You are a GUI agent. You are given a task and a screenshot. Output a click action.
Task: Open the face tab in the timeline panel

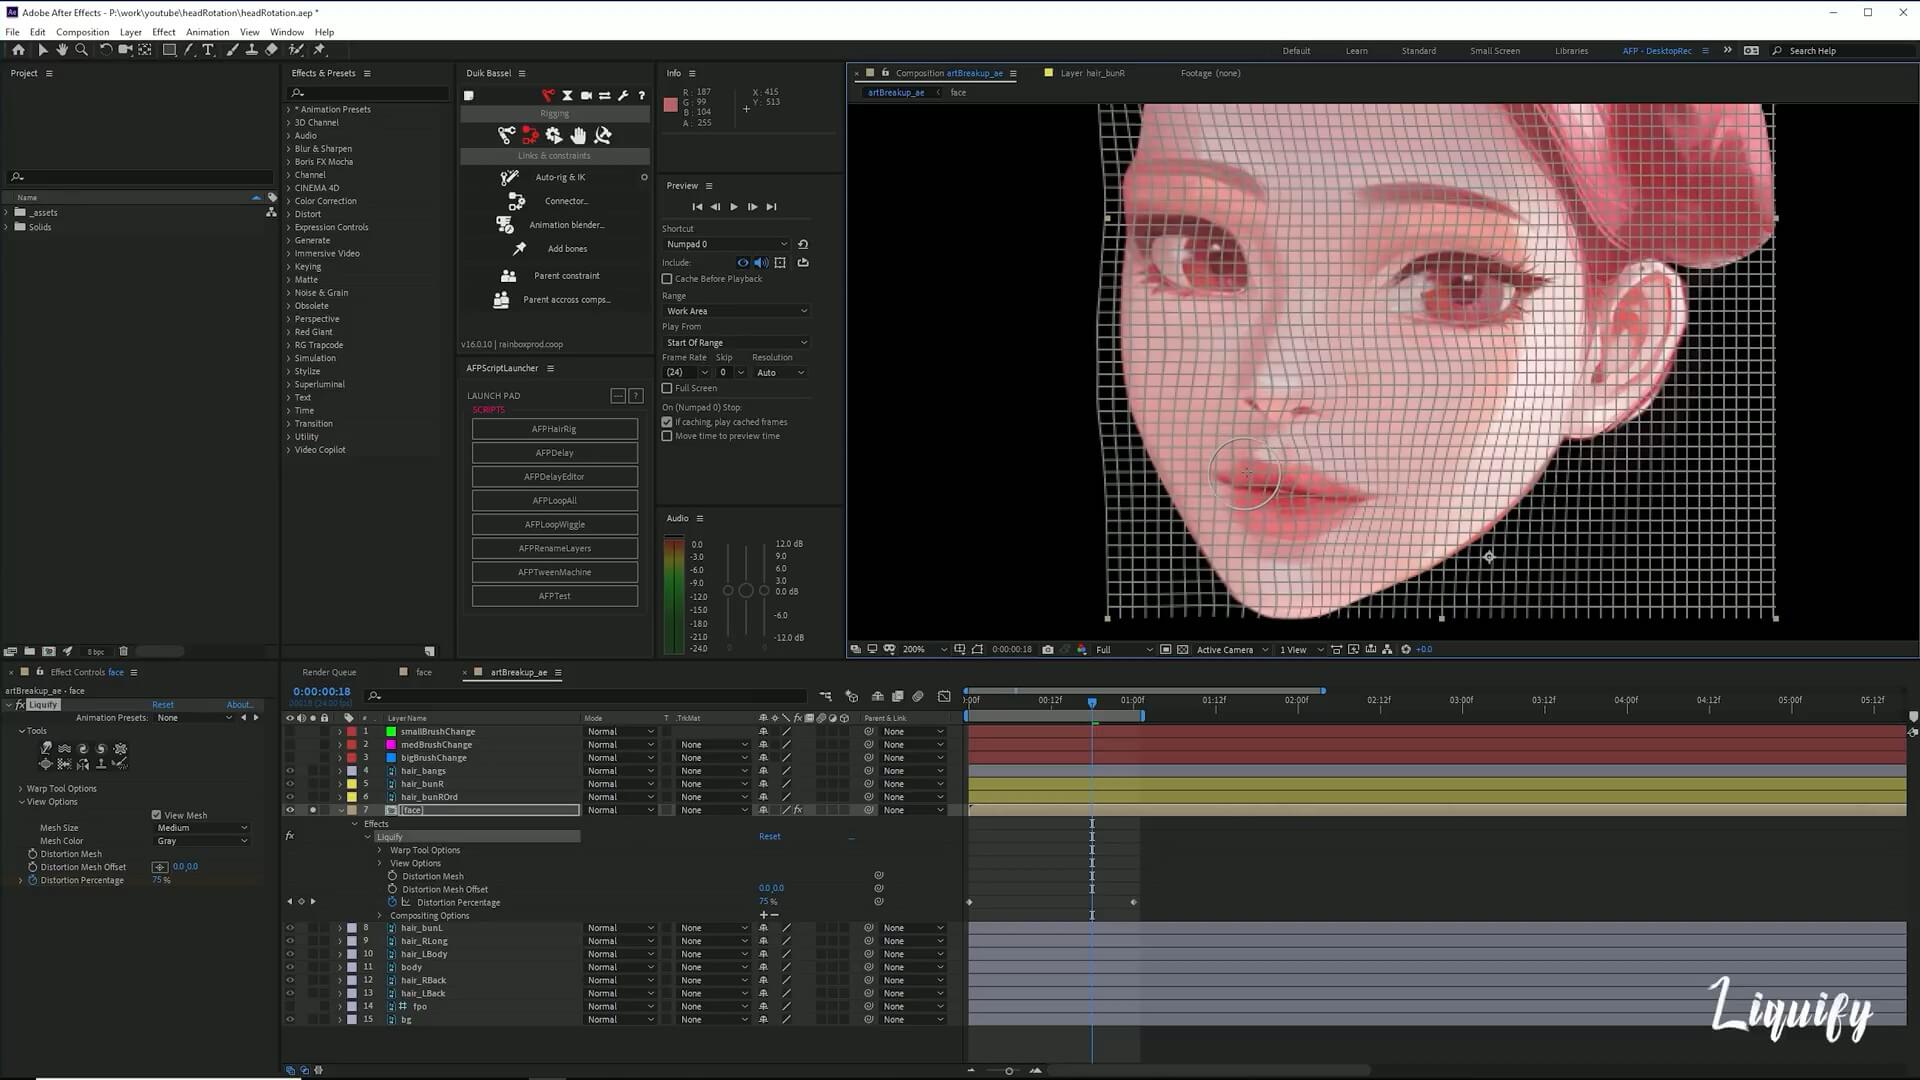pyautogui.click(x=424, y=673)
